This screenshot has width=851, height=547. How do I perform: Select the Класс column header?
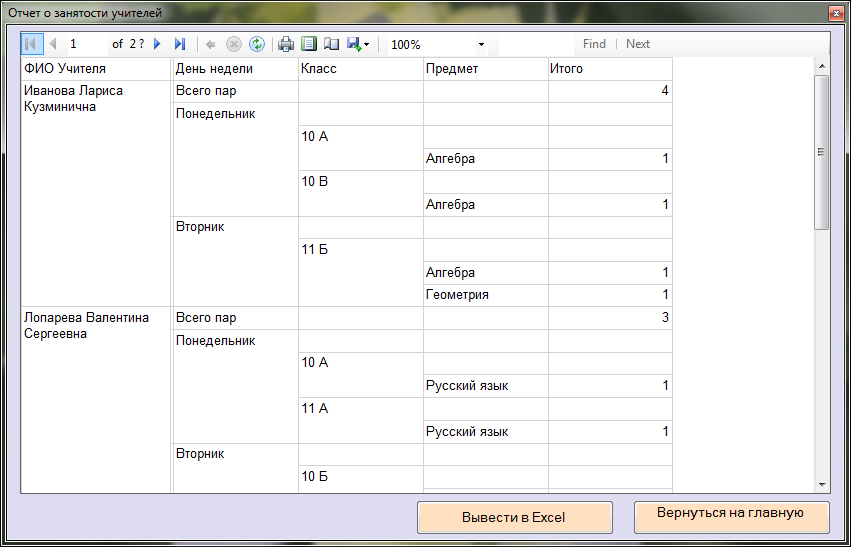[x=361, y=69]
